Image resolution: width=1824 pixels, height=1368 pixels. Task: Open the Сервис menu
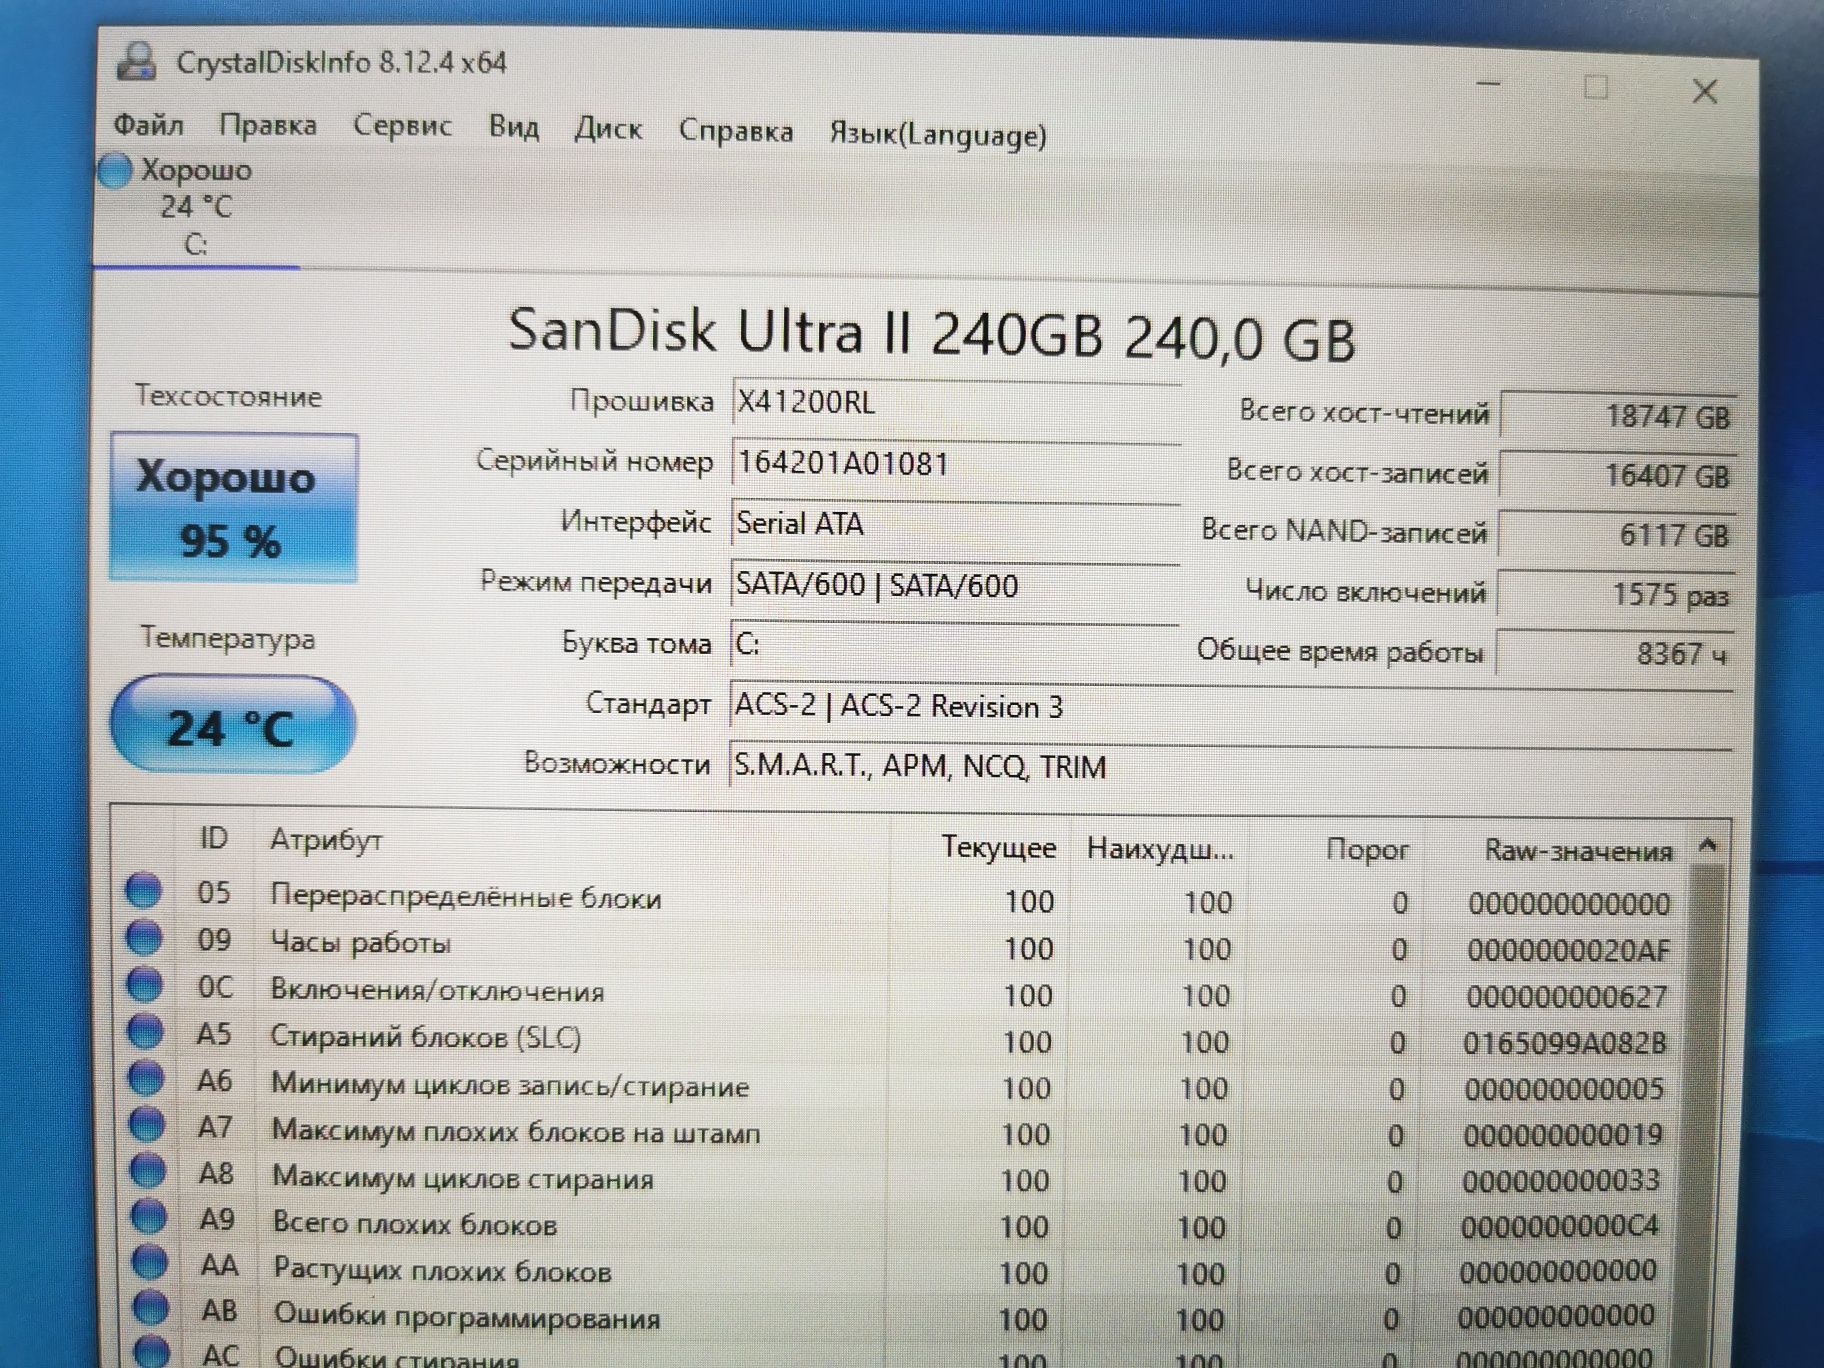pyautogui.click(x=402, y=126)
